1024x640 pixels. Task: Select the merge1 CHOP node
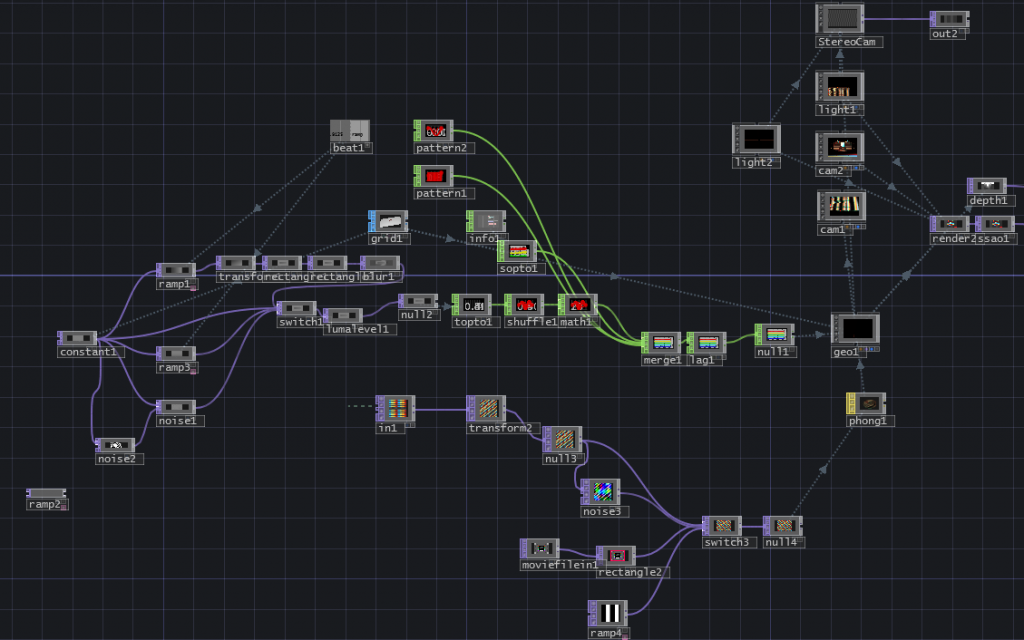click(x=661, y=342)
